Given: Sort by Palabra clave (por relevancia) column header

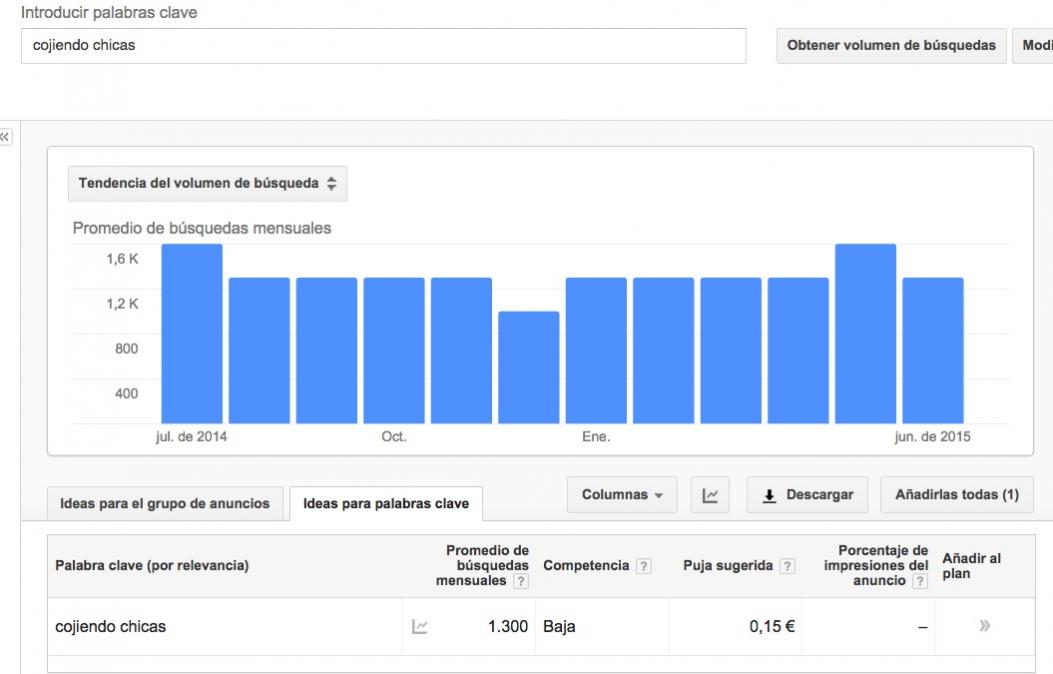Looking at the screenshot, I should pos(152,566).
